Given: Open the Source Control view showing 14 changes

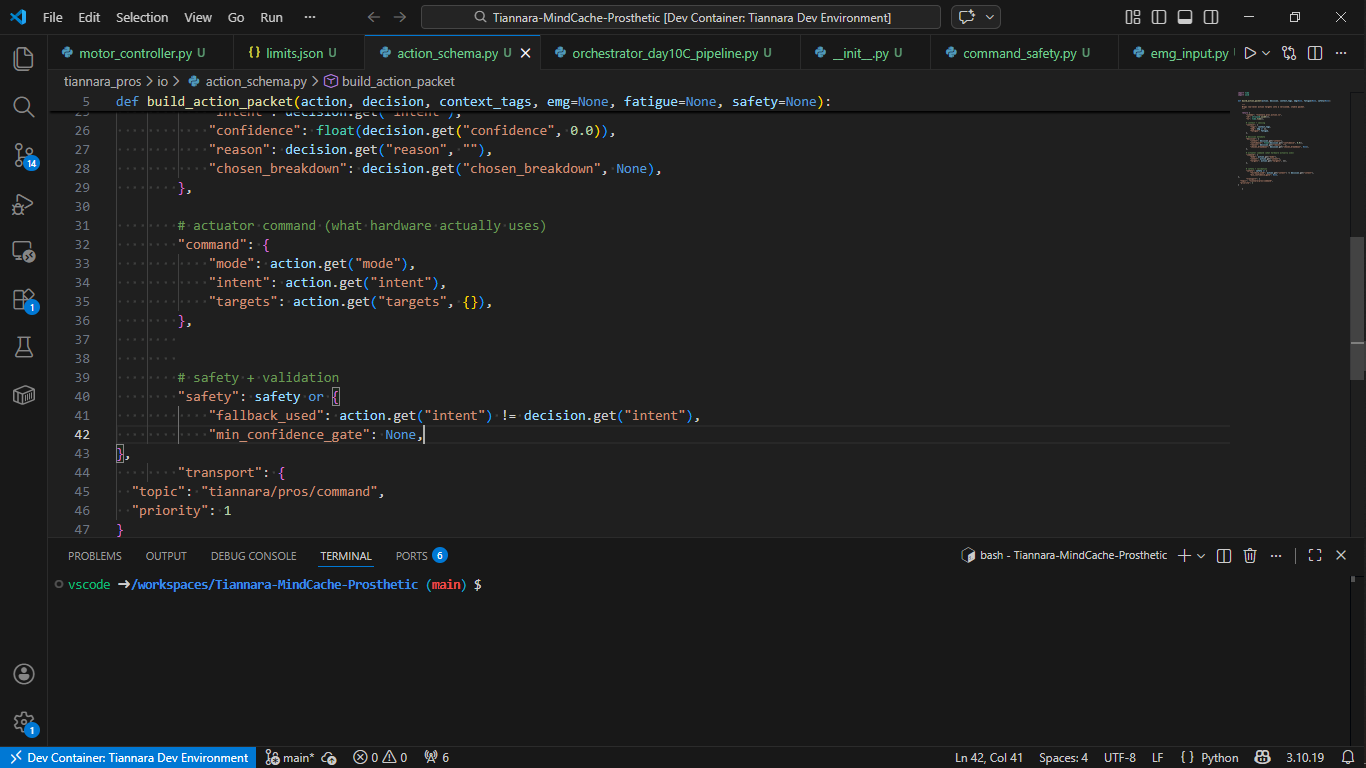Looking at the screenshot, I should (24, 155).
